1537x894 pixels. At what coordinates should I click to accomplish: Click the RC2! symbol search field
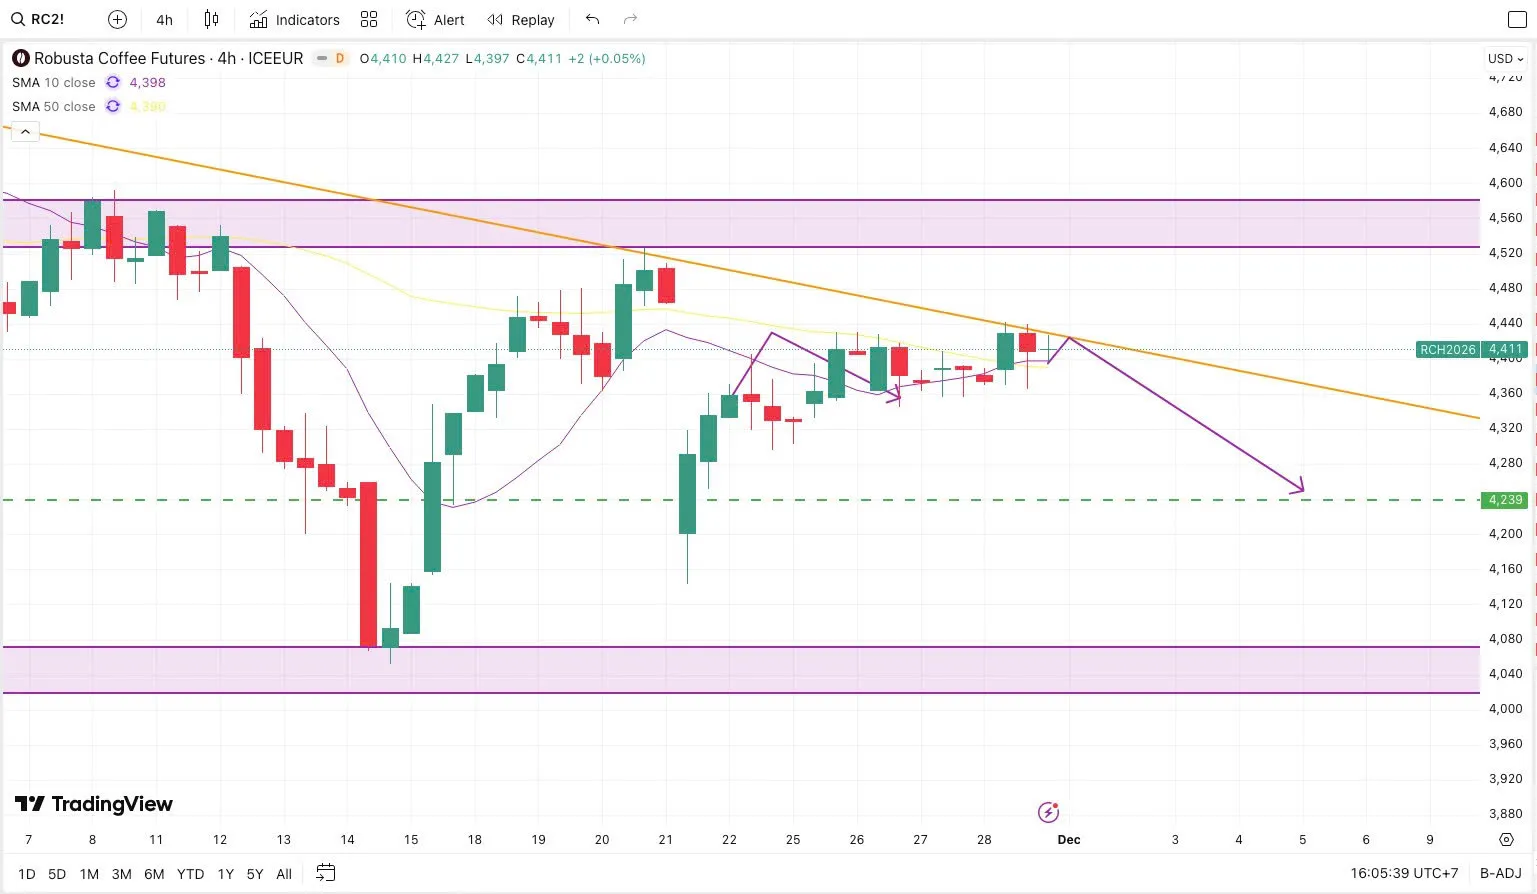pyautogui.click(x=39, y=20)
